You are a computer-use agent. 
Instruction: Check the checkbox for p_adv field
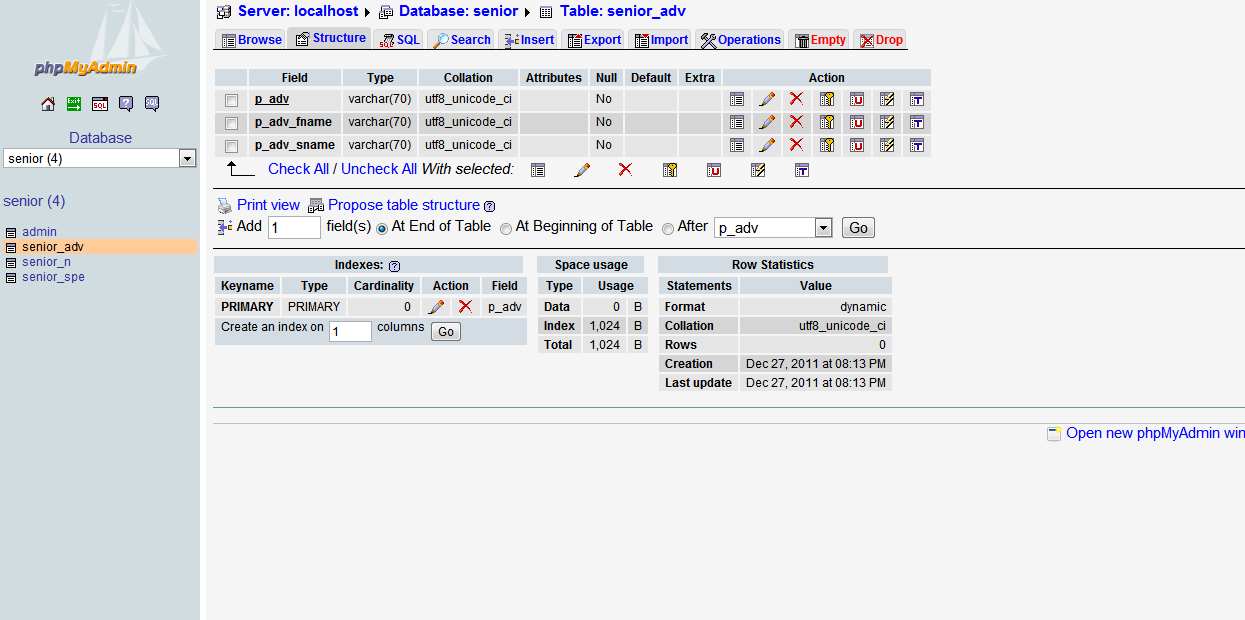pos(232,100)
